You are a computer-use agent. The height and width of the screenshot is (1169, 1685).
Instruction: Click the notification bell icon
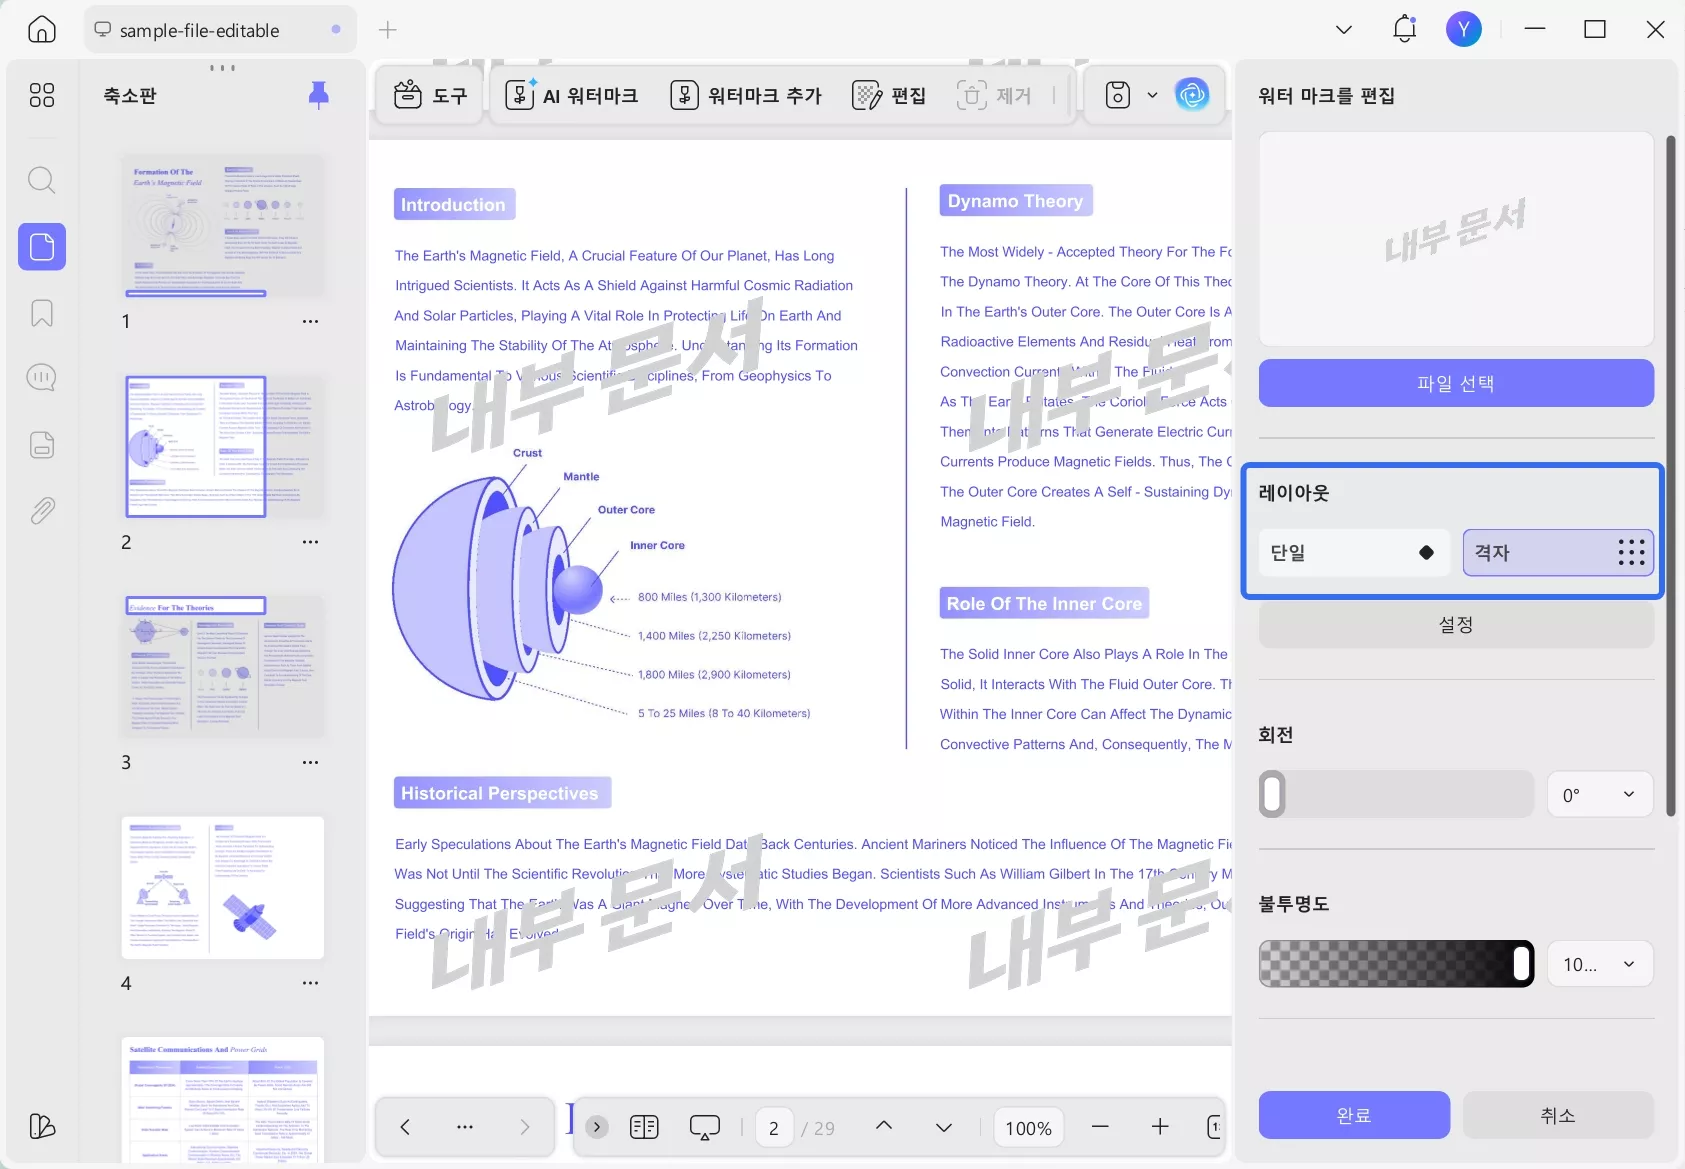pyautogui.click(x=1404, y=29)
